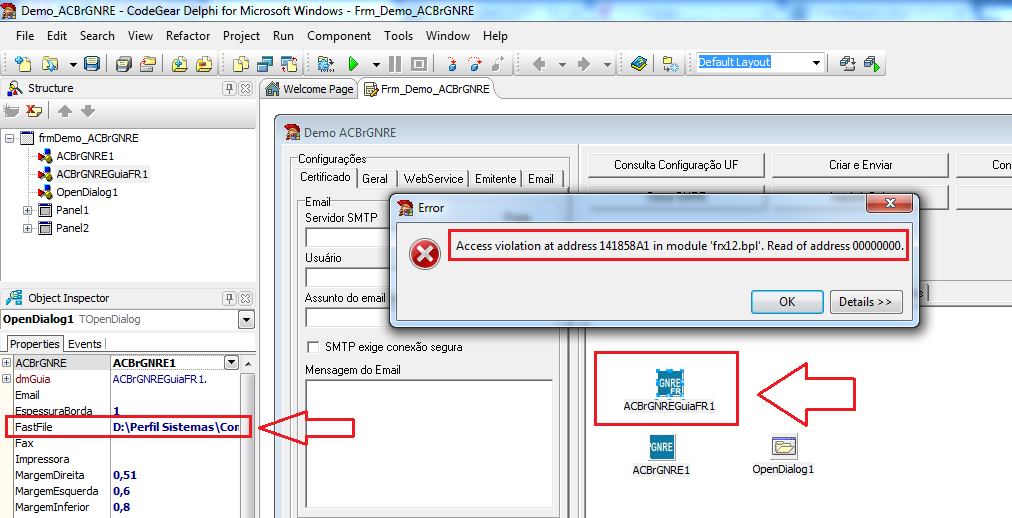Click the Structure Delete item icon
Image resolution: width=1012 pixels, height=518 pixels.
pos(34,111)
